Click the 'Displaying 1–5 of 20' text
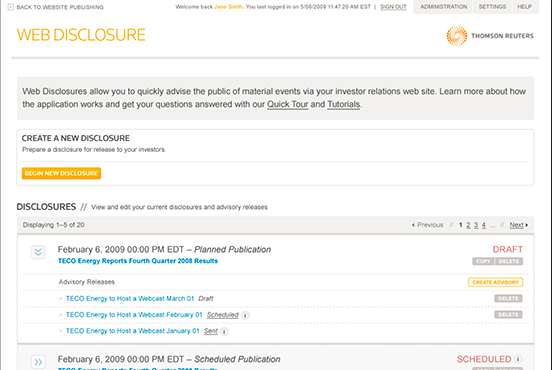 [54, 225]
